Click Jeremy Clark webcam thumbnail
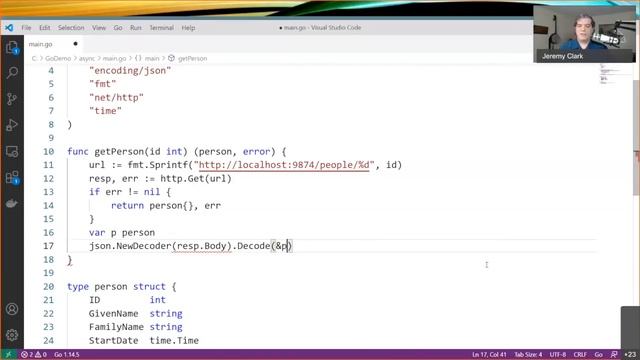Image resolution: width=640 pixels, height=360 pixels. tap(584, 34)
